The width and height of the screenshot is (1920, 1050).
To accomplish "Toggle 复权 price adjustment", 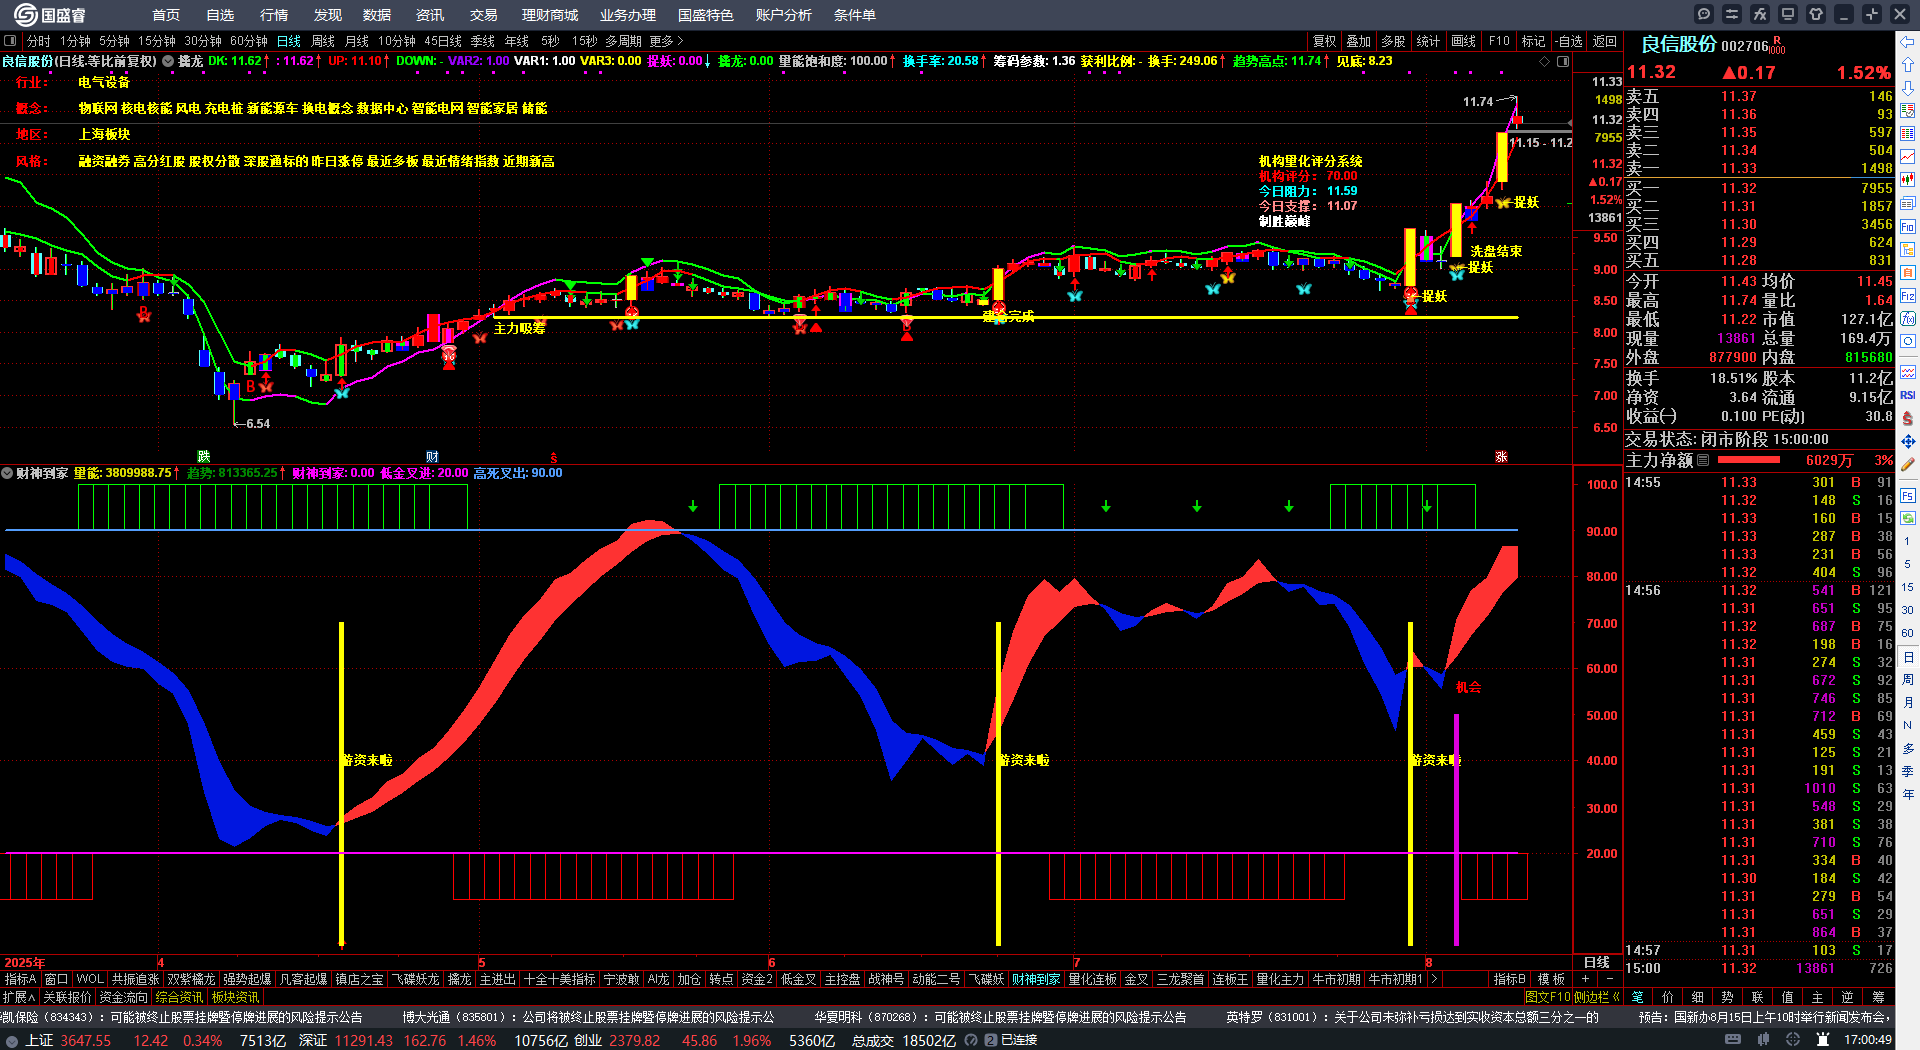I will 1324,41.
